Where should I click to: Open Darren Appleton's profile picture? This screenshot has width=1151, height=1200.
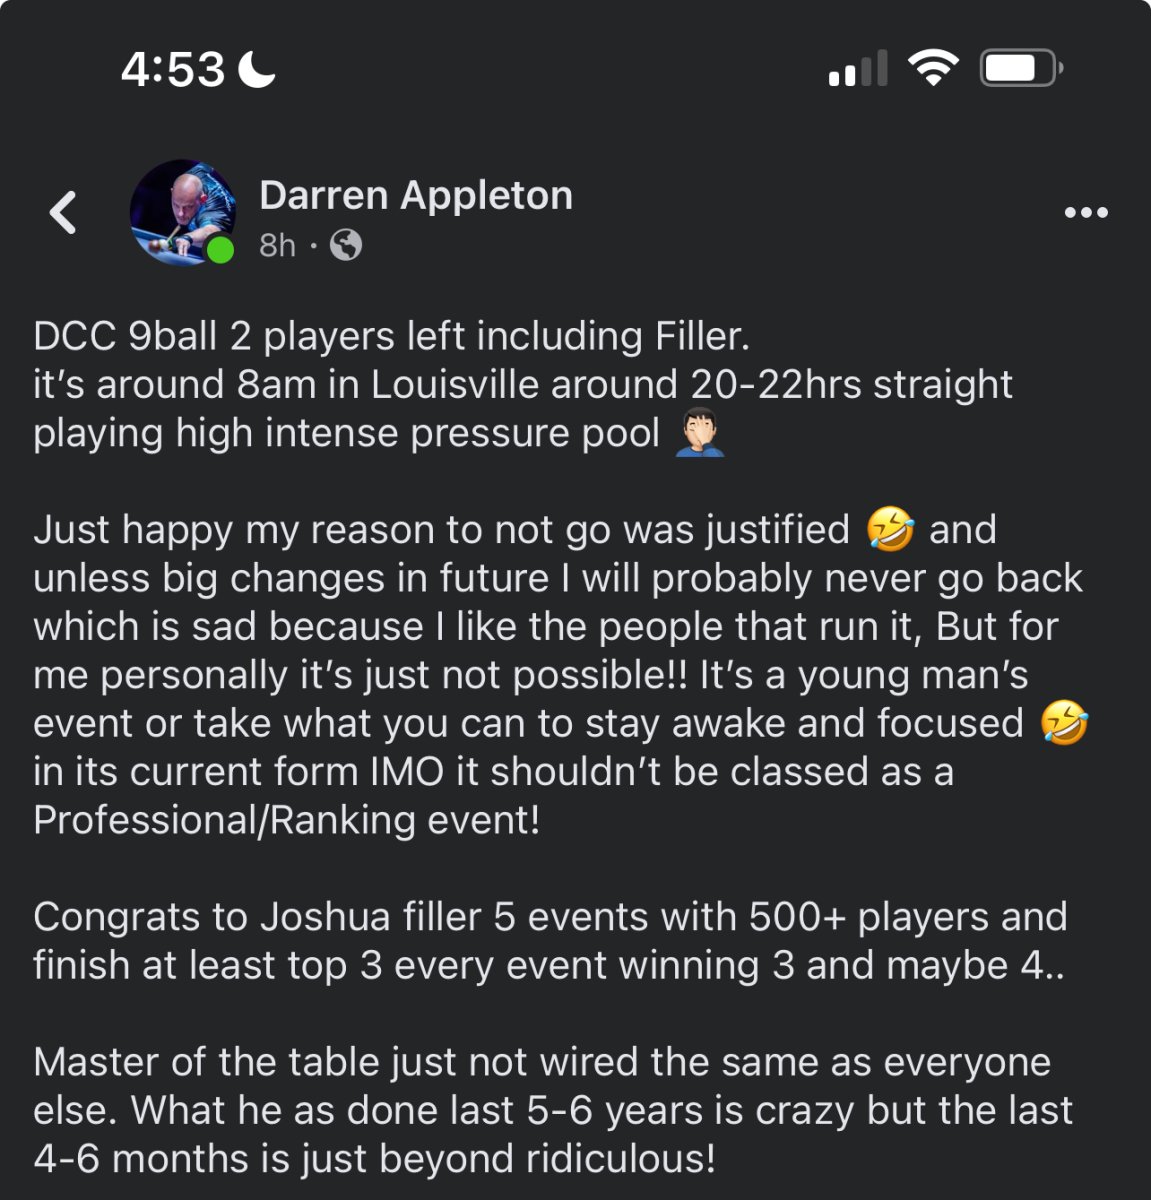pos(183,211)
